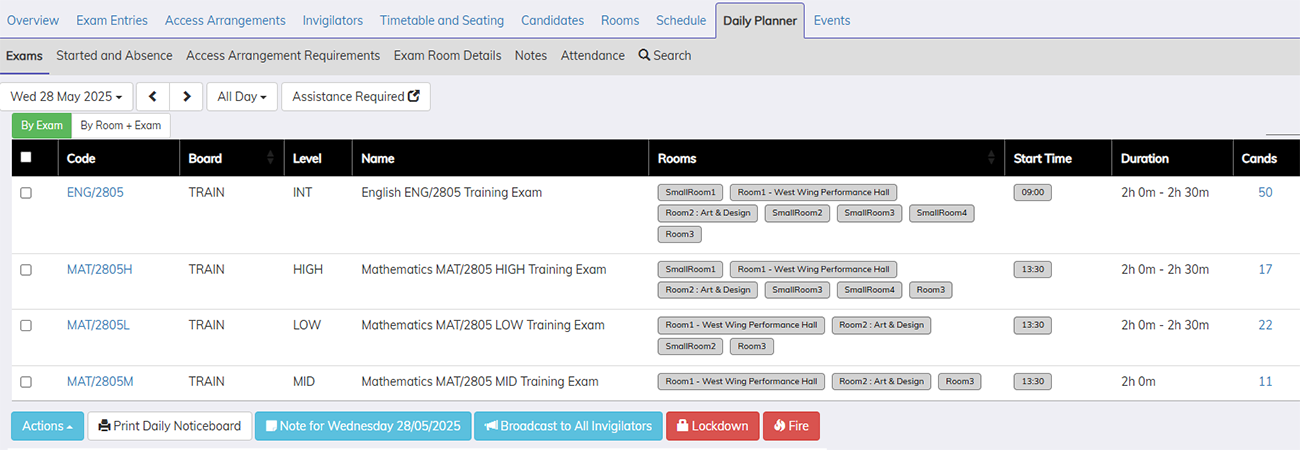The image size is (1300, 450).
Task: Open the Actions dropdown menu
Action: (x=47, y=426)
